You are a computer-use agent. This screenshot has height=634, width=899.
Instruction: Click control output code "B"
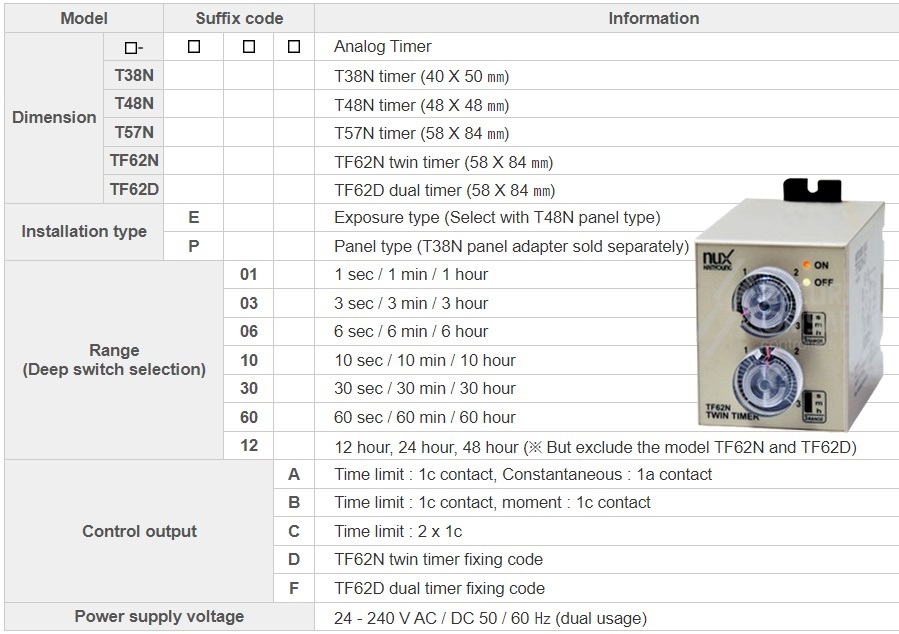pos(294,503)
